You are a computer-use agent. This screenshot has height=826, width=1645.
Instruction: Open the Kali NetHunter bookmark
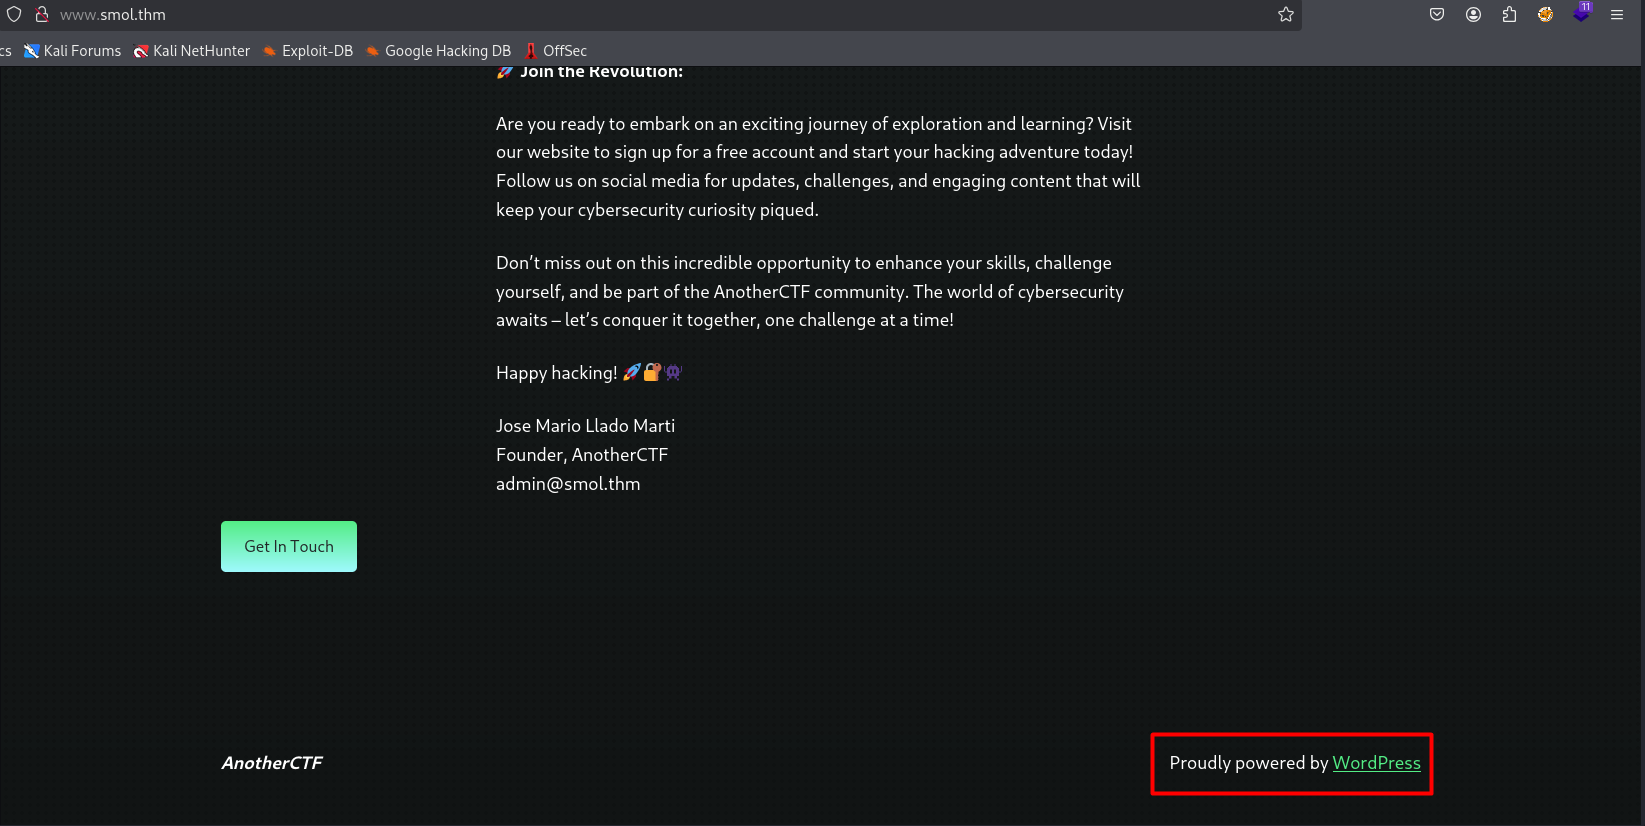[x=192, y=51]
